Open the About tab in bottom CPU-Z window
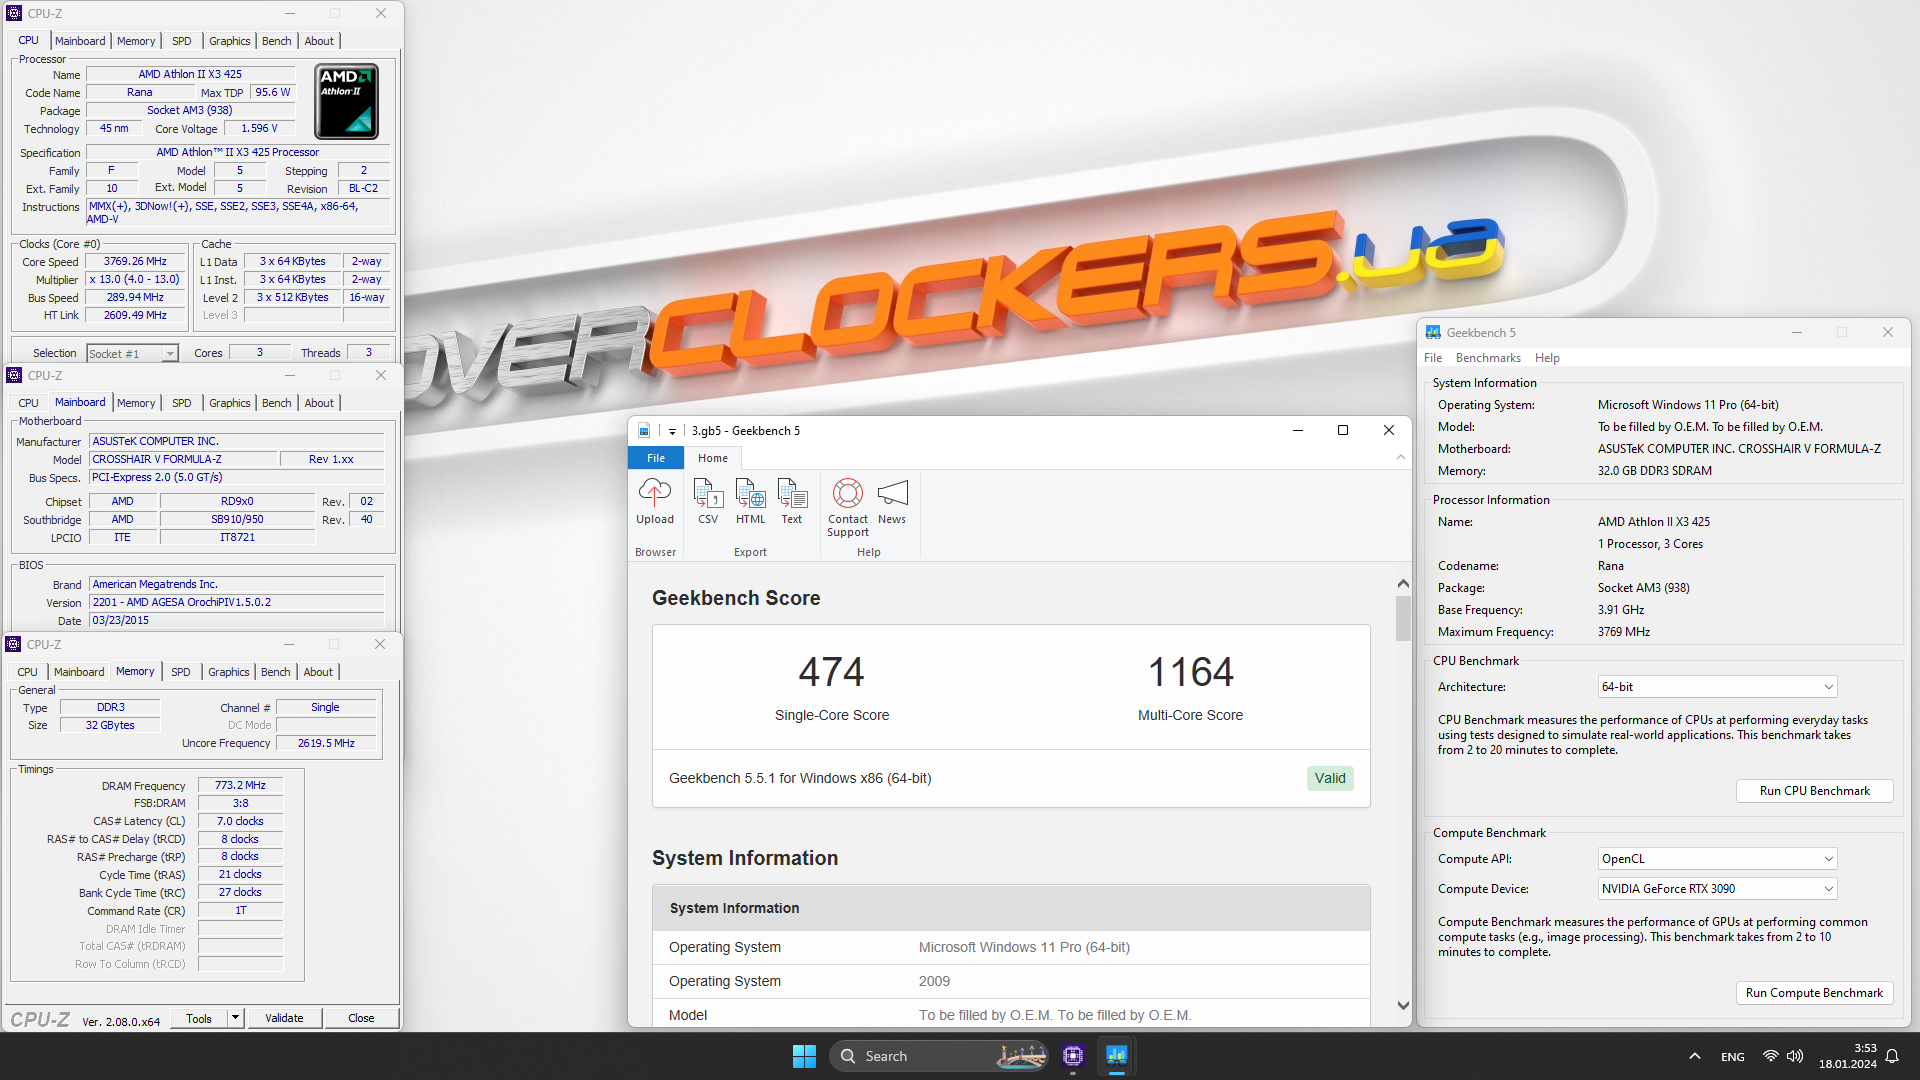Image resolution: width=1920 pixels, height=1080 pixels. click(x=318, y=672)
